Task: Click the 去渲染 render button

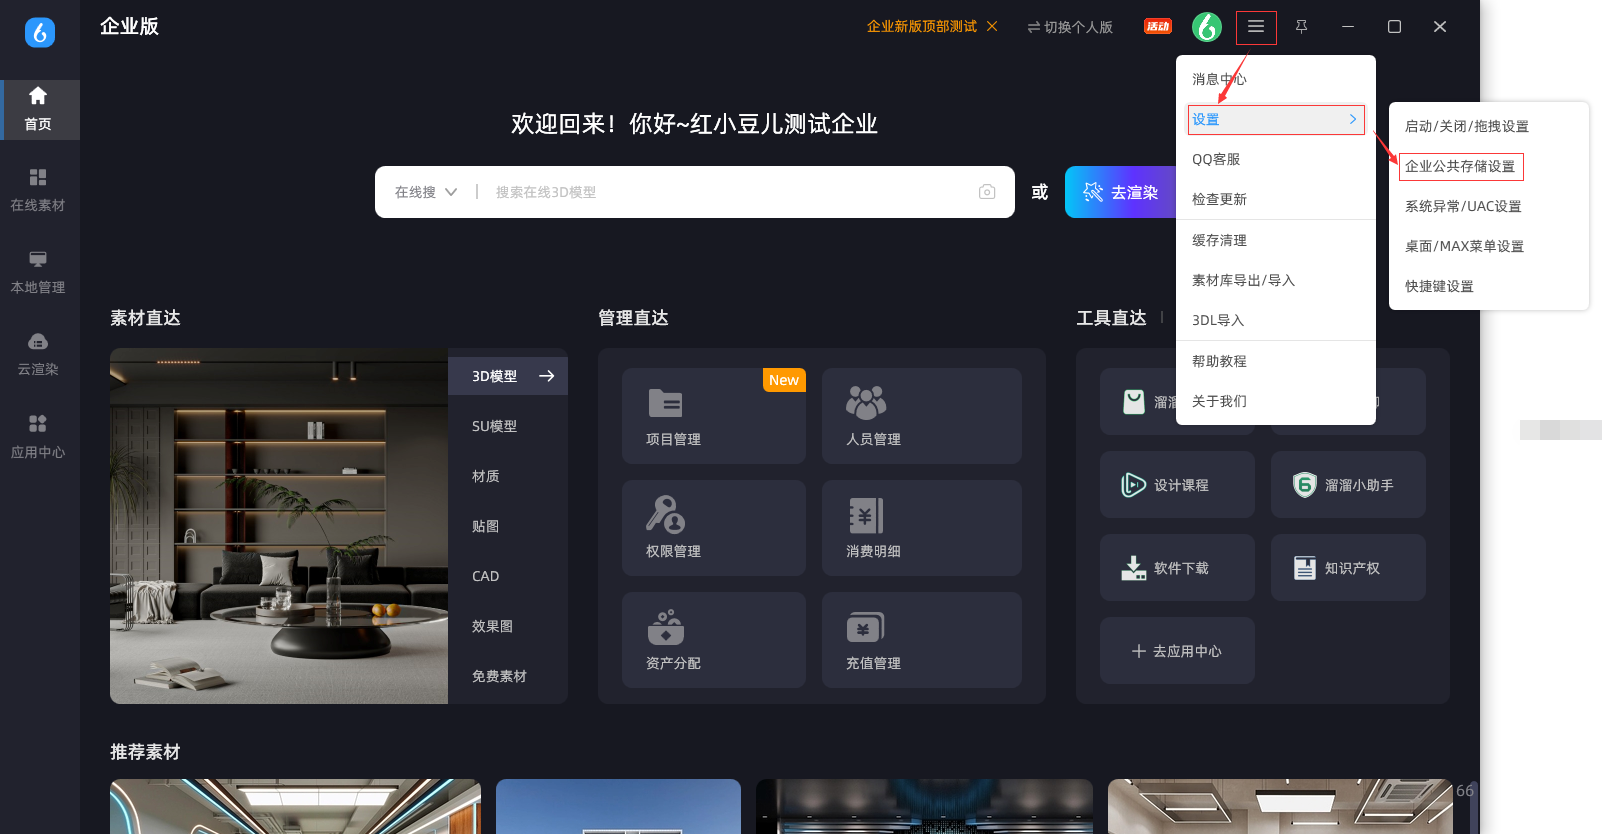Action: point(1121,192)
